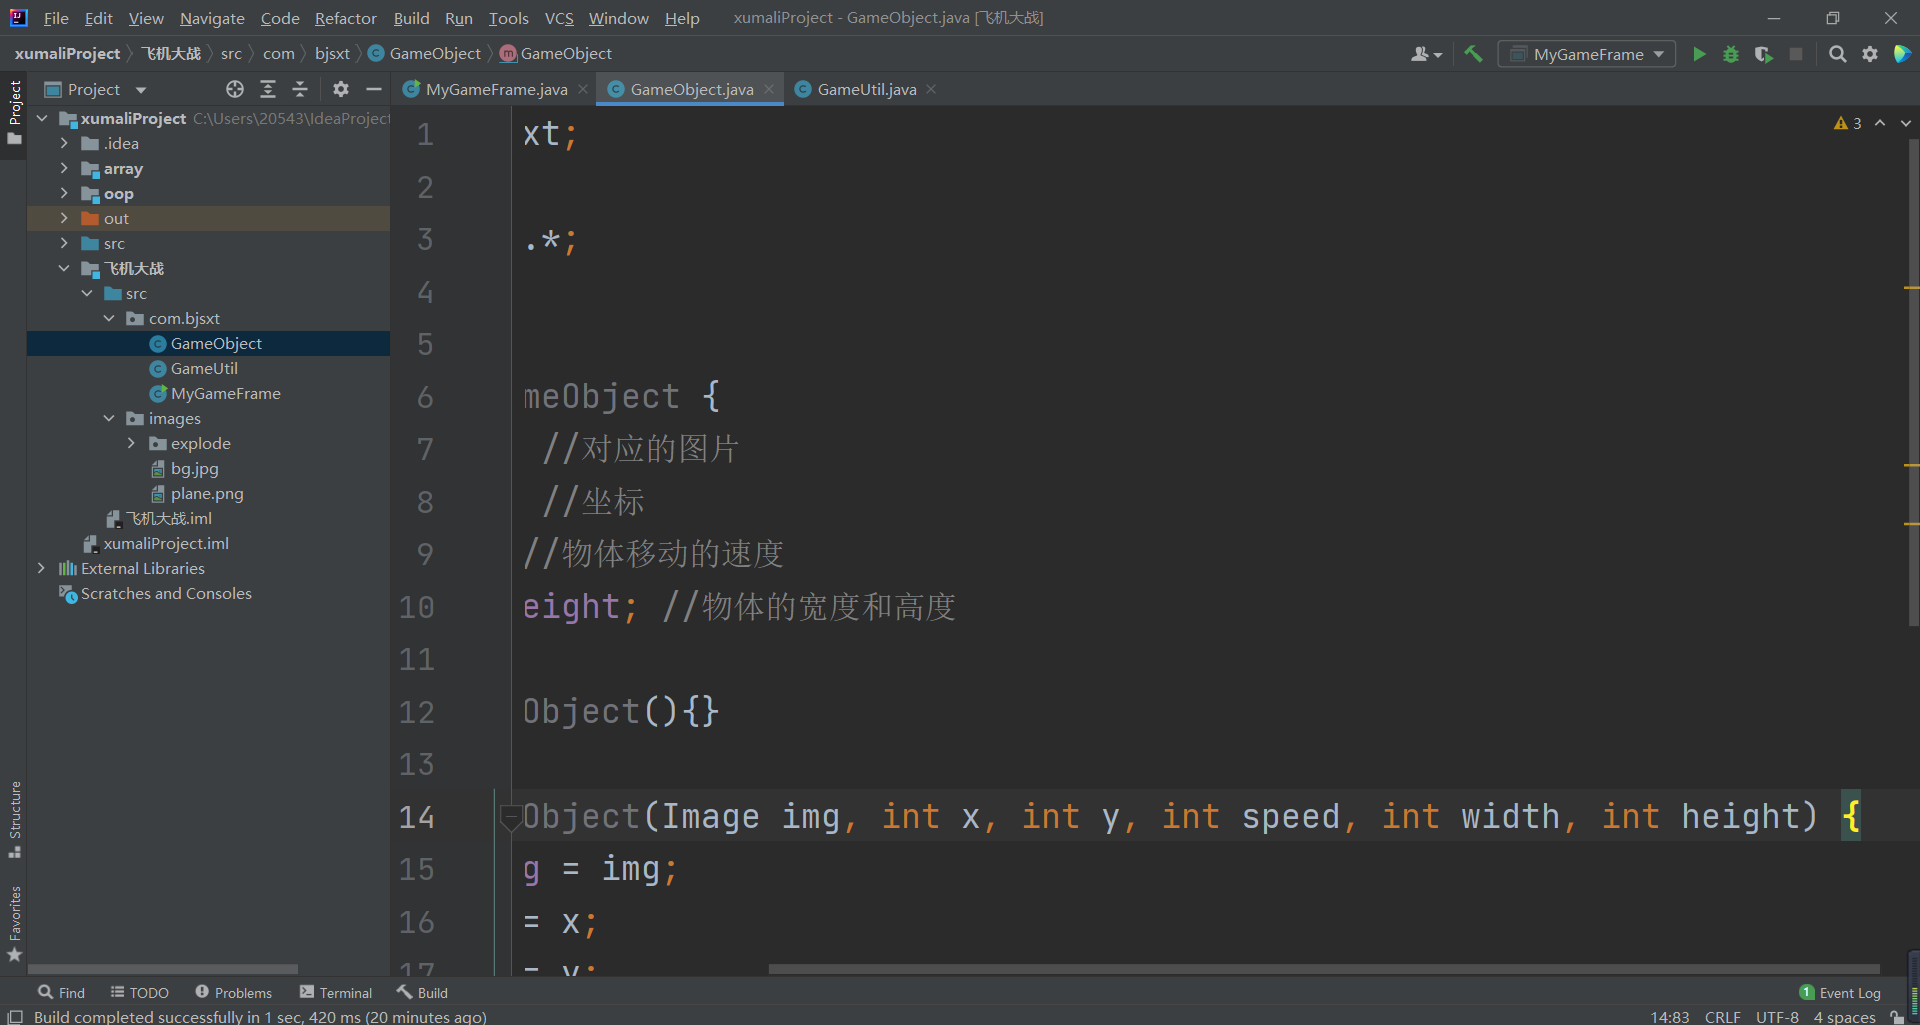The image size is (1920, 1025).
Task: Open the MyGameFrame run configuration dropdown
Action: (x=1586, y=54)
